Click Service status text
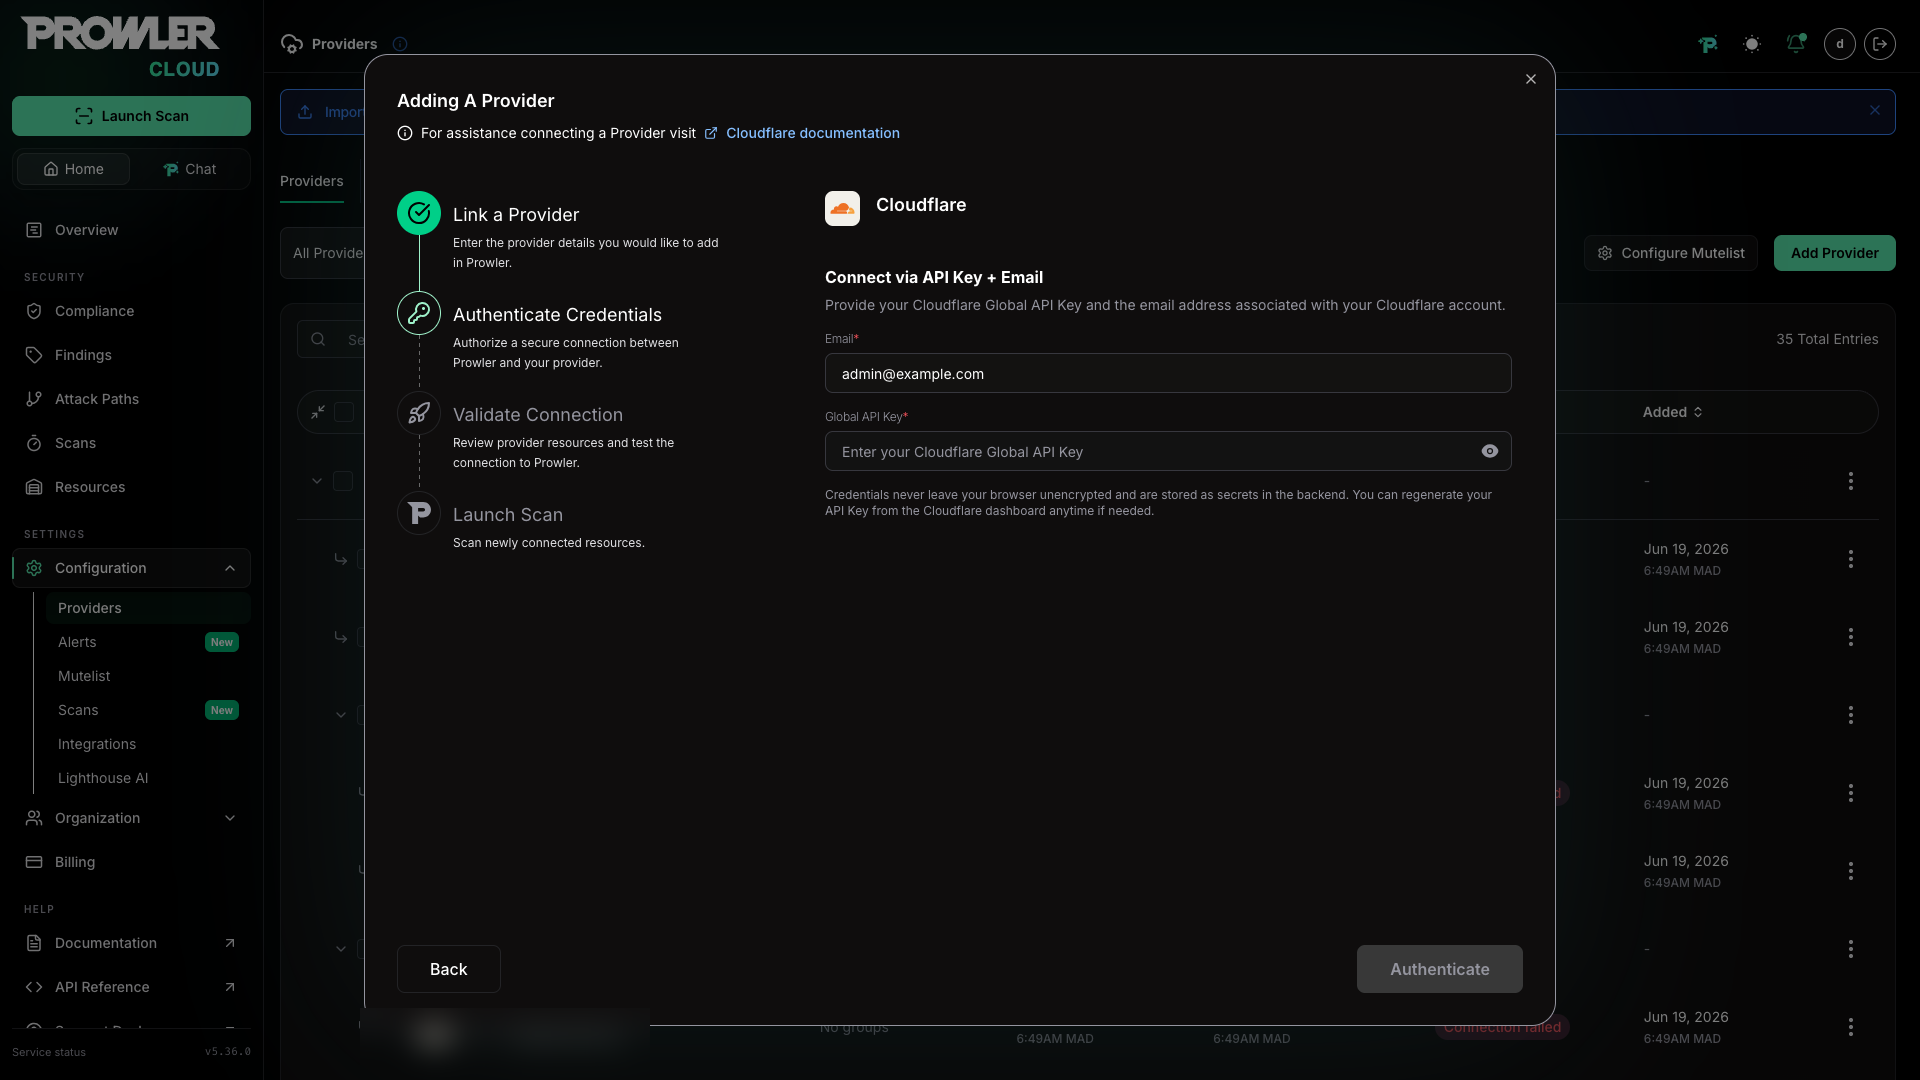 [x=49, y=1052]
